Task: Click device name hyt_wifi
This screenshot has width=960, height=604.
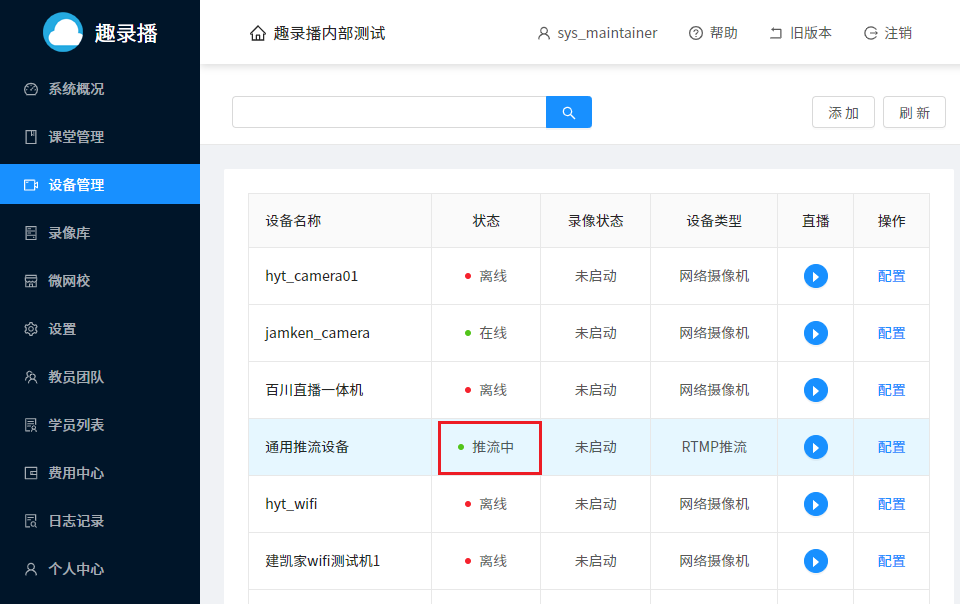Action: pyautogui.click(x=291, y=504)
